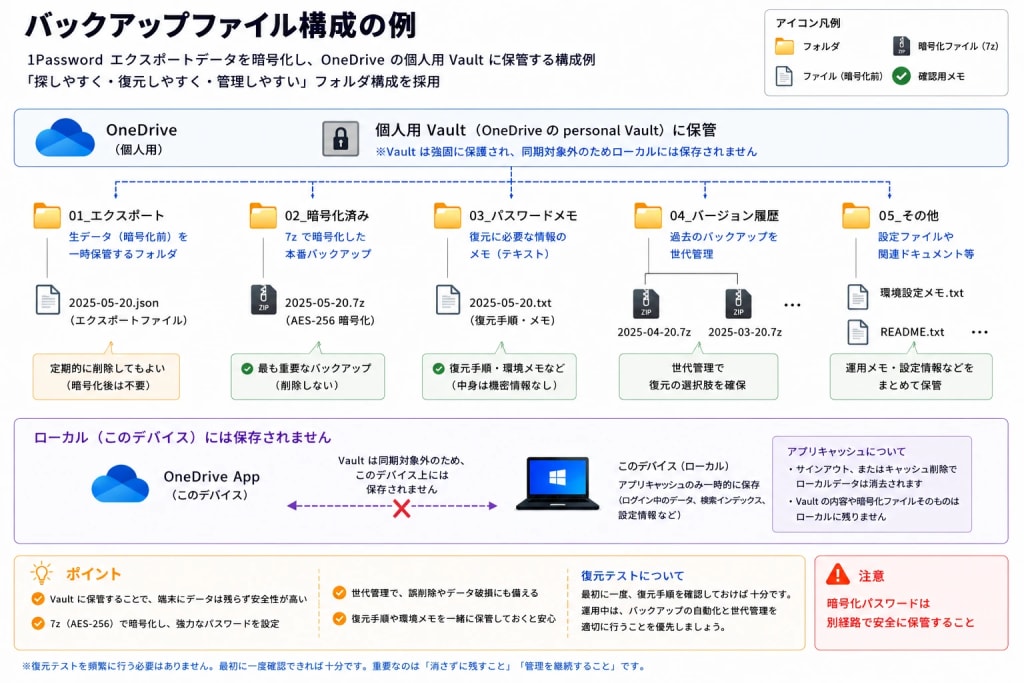Viewport: 1024px width, 683px height.
Task: Click the description 7z で暗号化した本番バックアップ
Action: [x=328, y=245]
